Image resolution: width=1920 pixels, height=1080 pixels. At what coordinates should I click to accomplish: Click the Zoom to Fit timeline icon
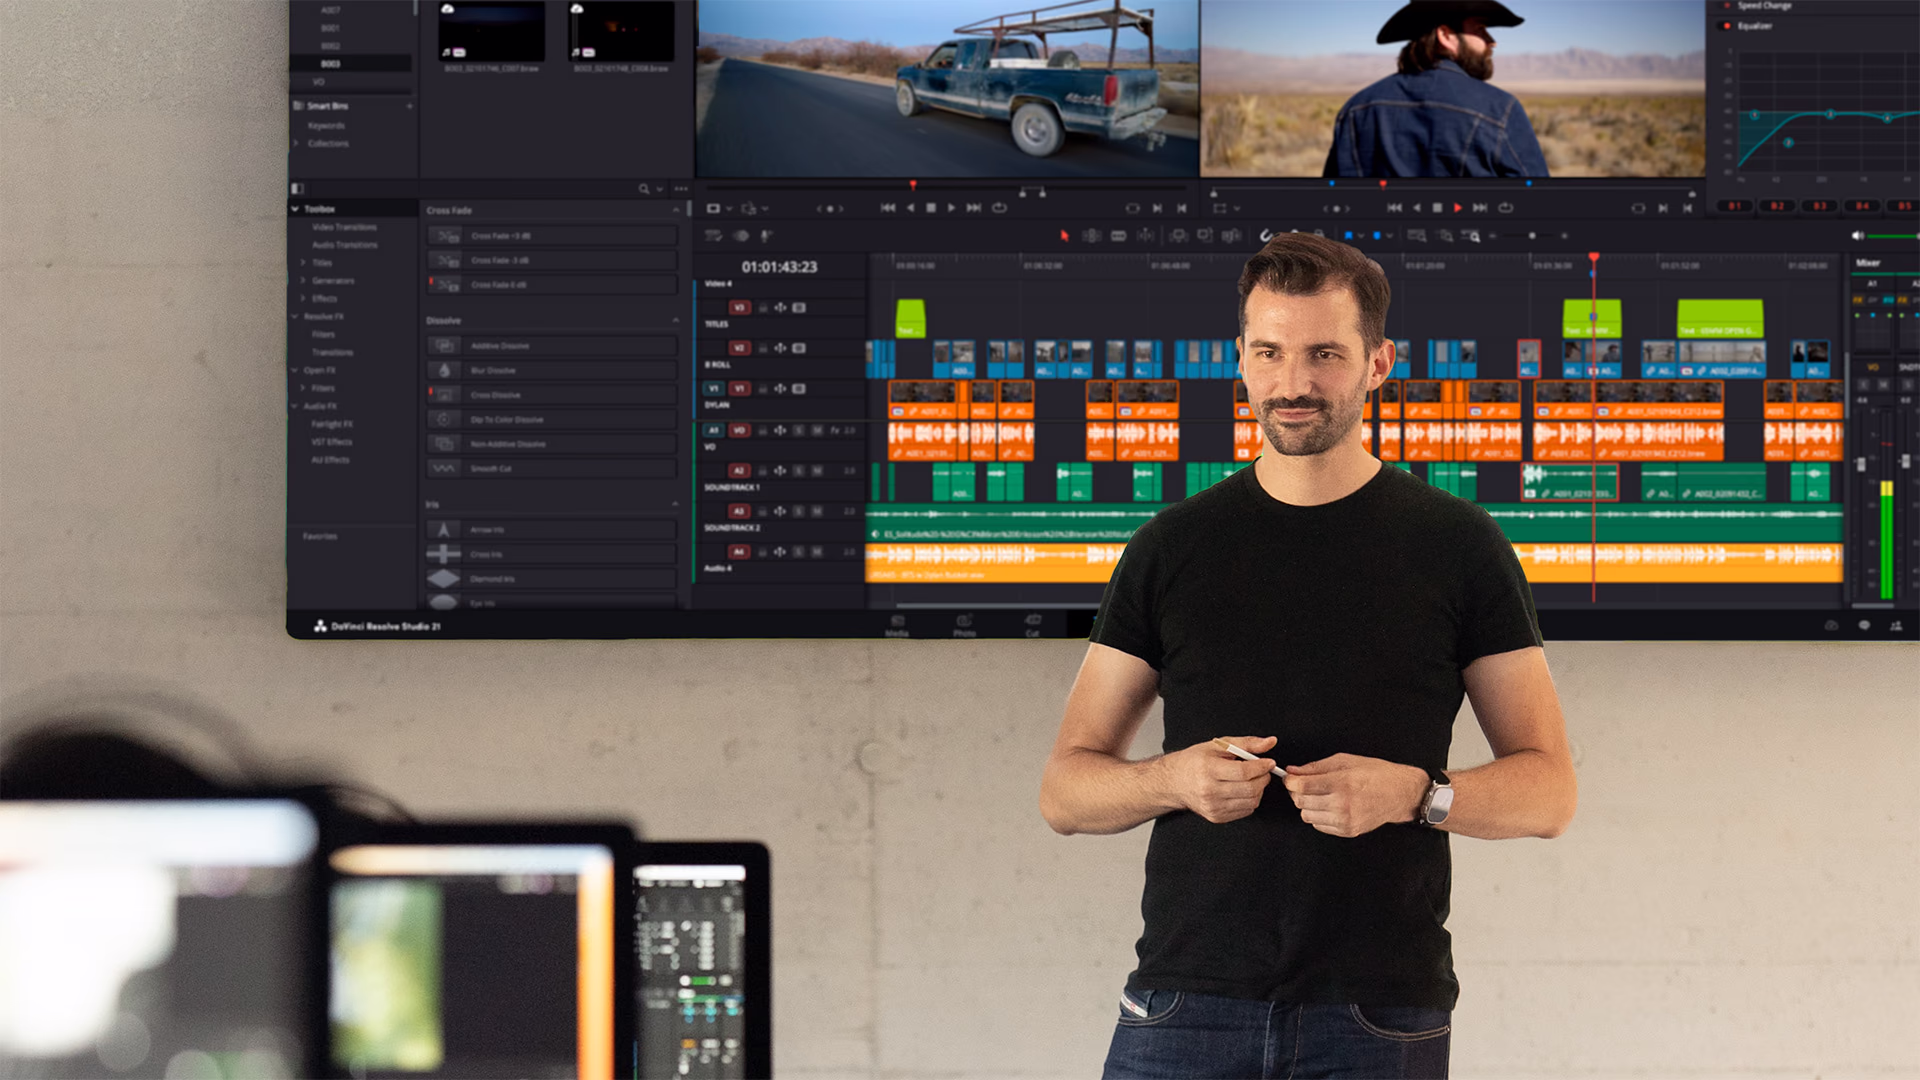[1417, 236]
